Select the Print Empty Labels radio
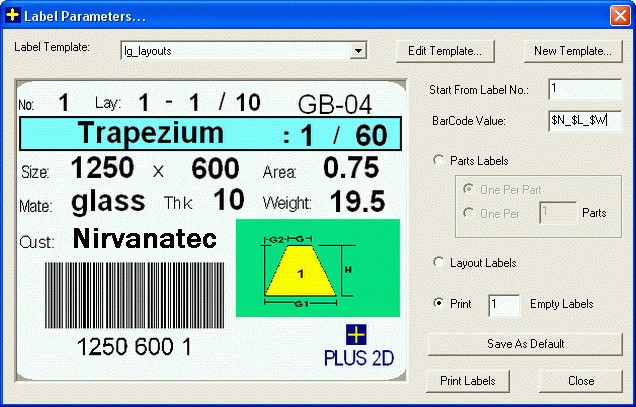Viewport: 636px width, 407px height. tap(438, 303)
